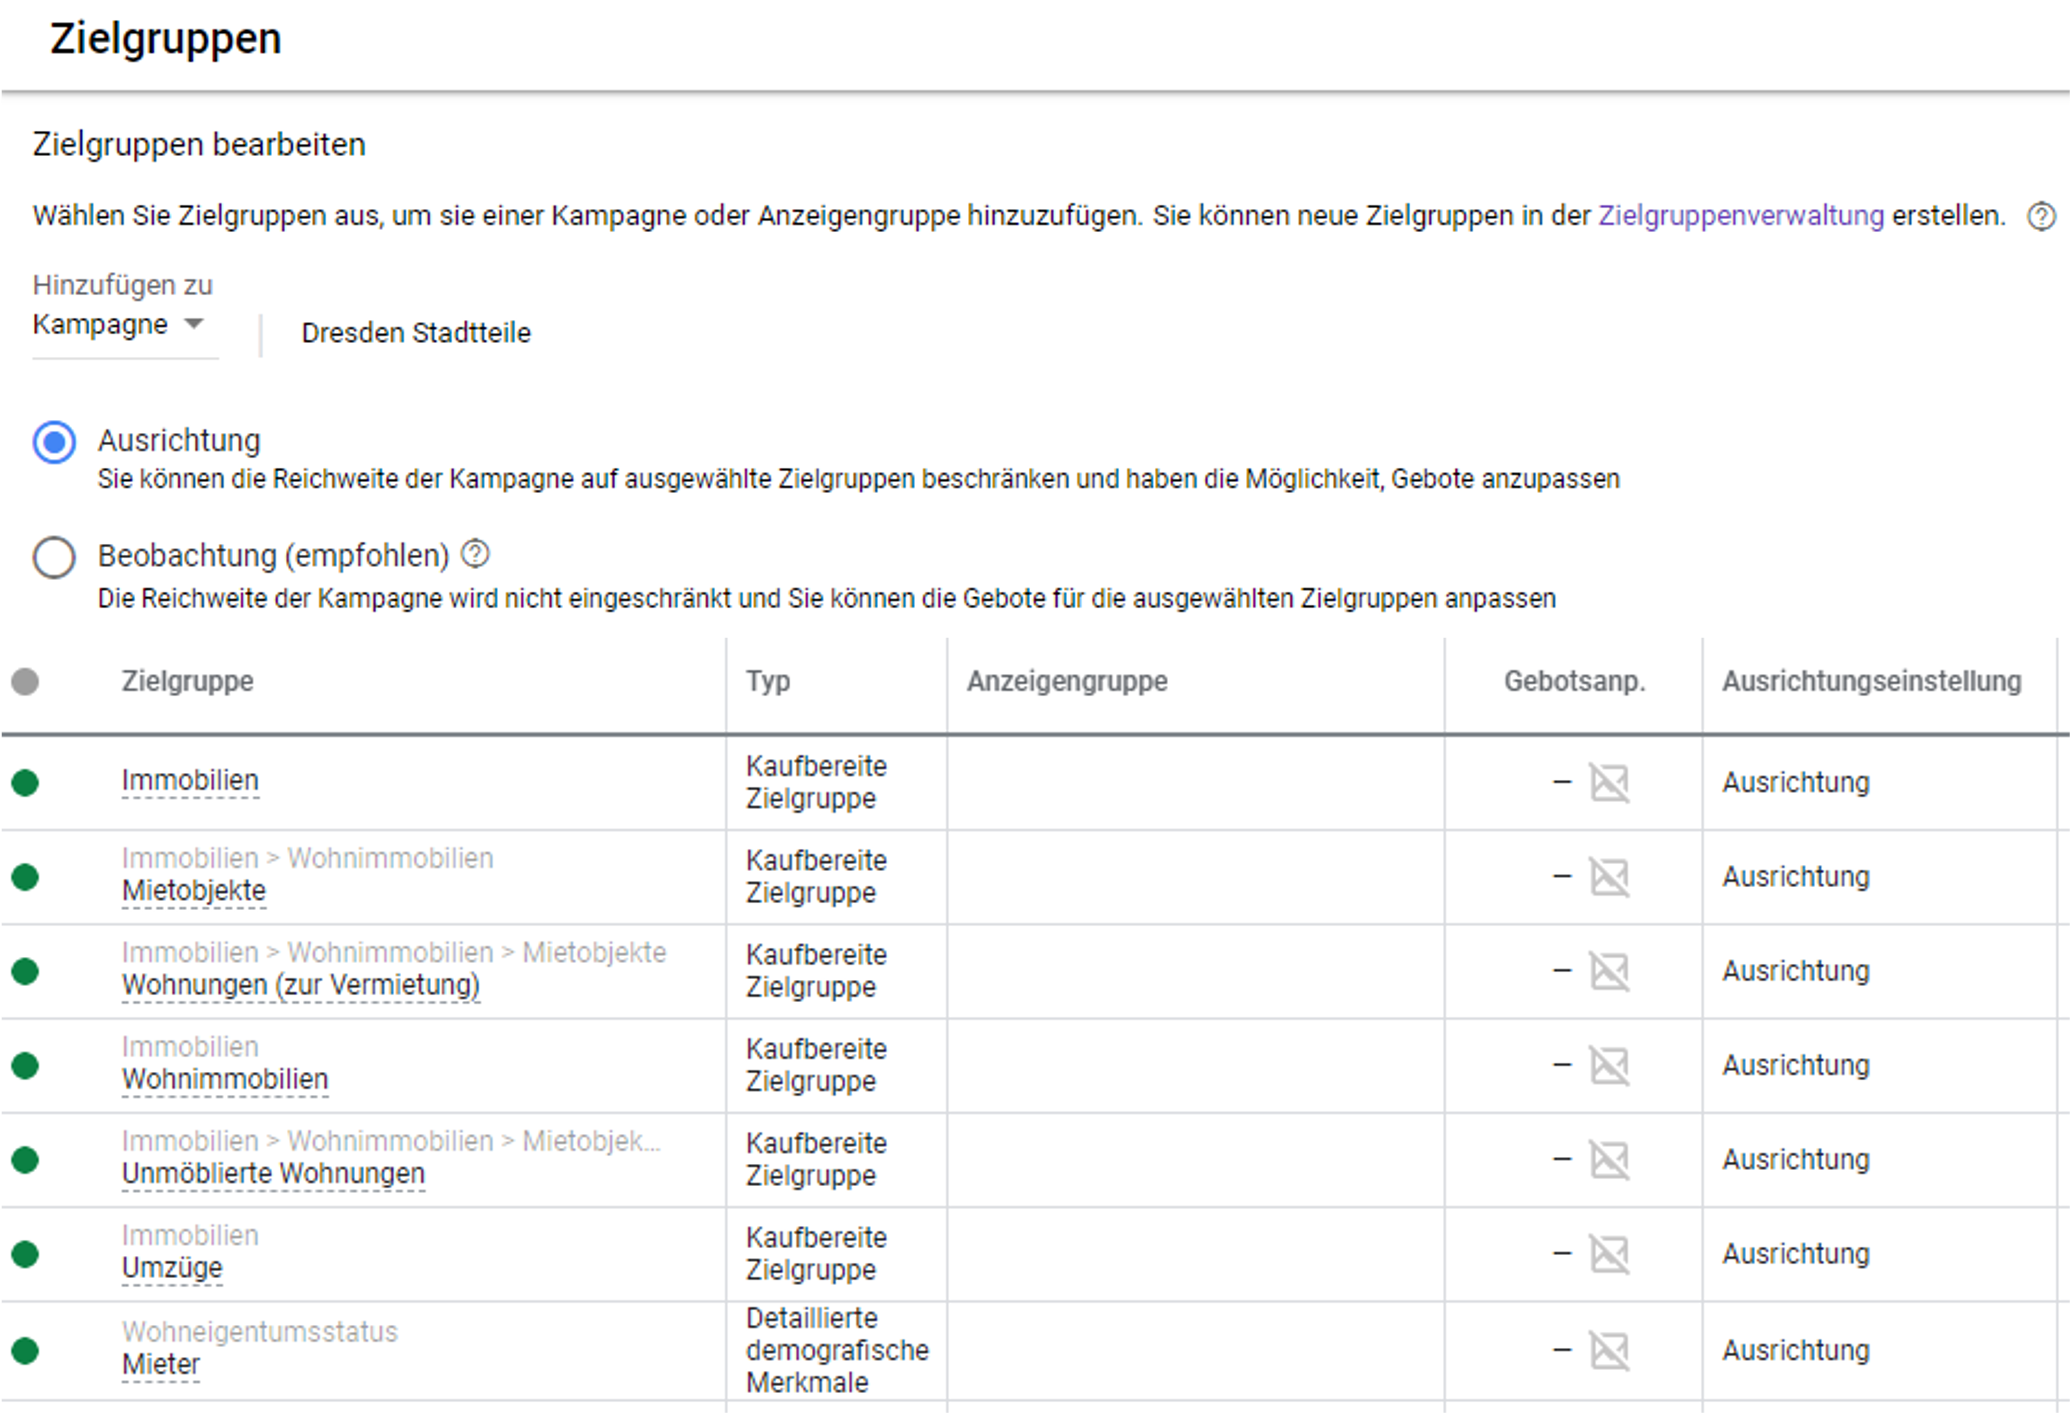This screenshot has height=1416, width=2071.
Task: Open the Wohnimmobilien audience entry
Action: (x=225, y=1080)
